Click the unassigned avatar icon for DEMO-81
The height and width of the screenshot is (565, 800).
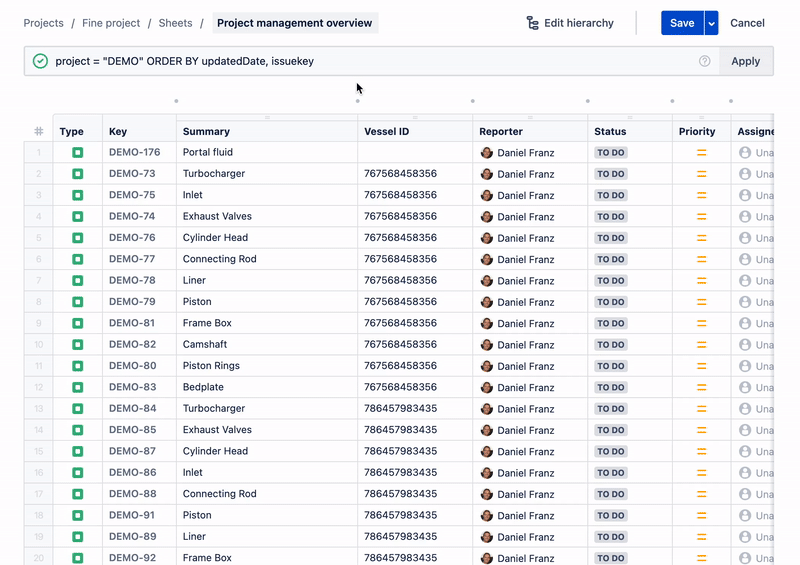745,324
